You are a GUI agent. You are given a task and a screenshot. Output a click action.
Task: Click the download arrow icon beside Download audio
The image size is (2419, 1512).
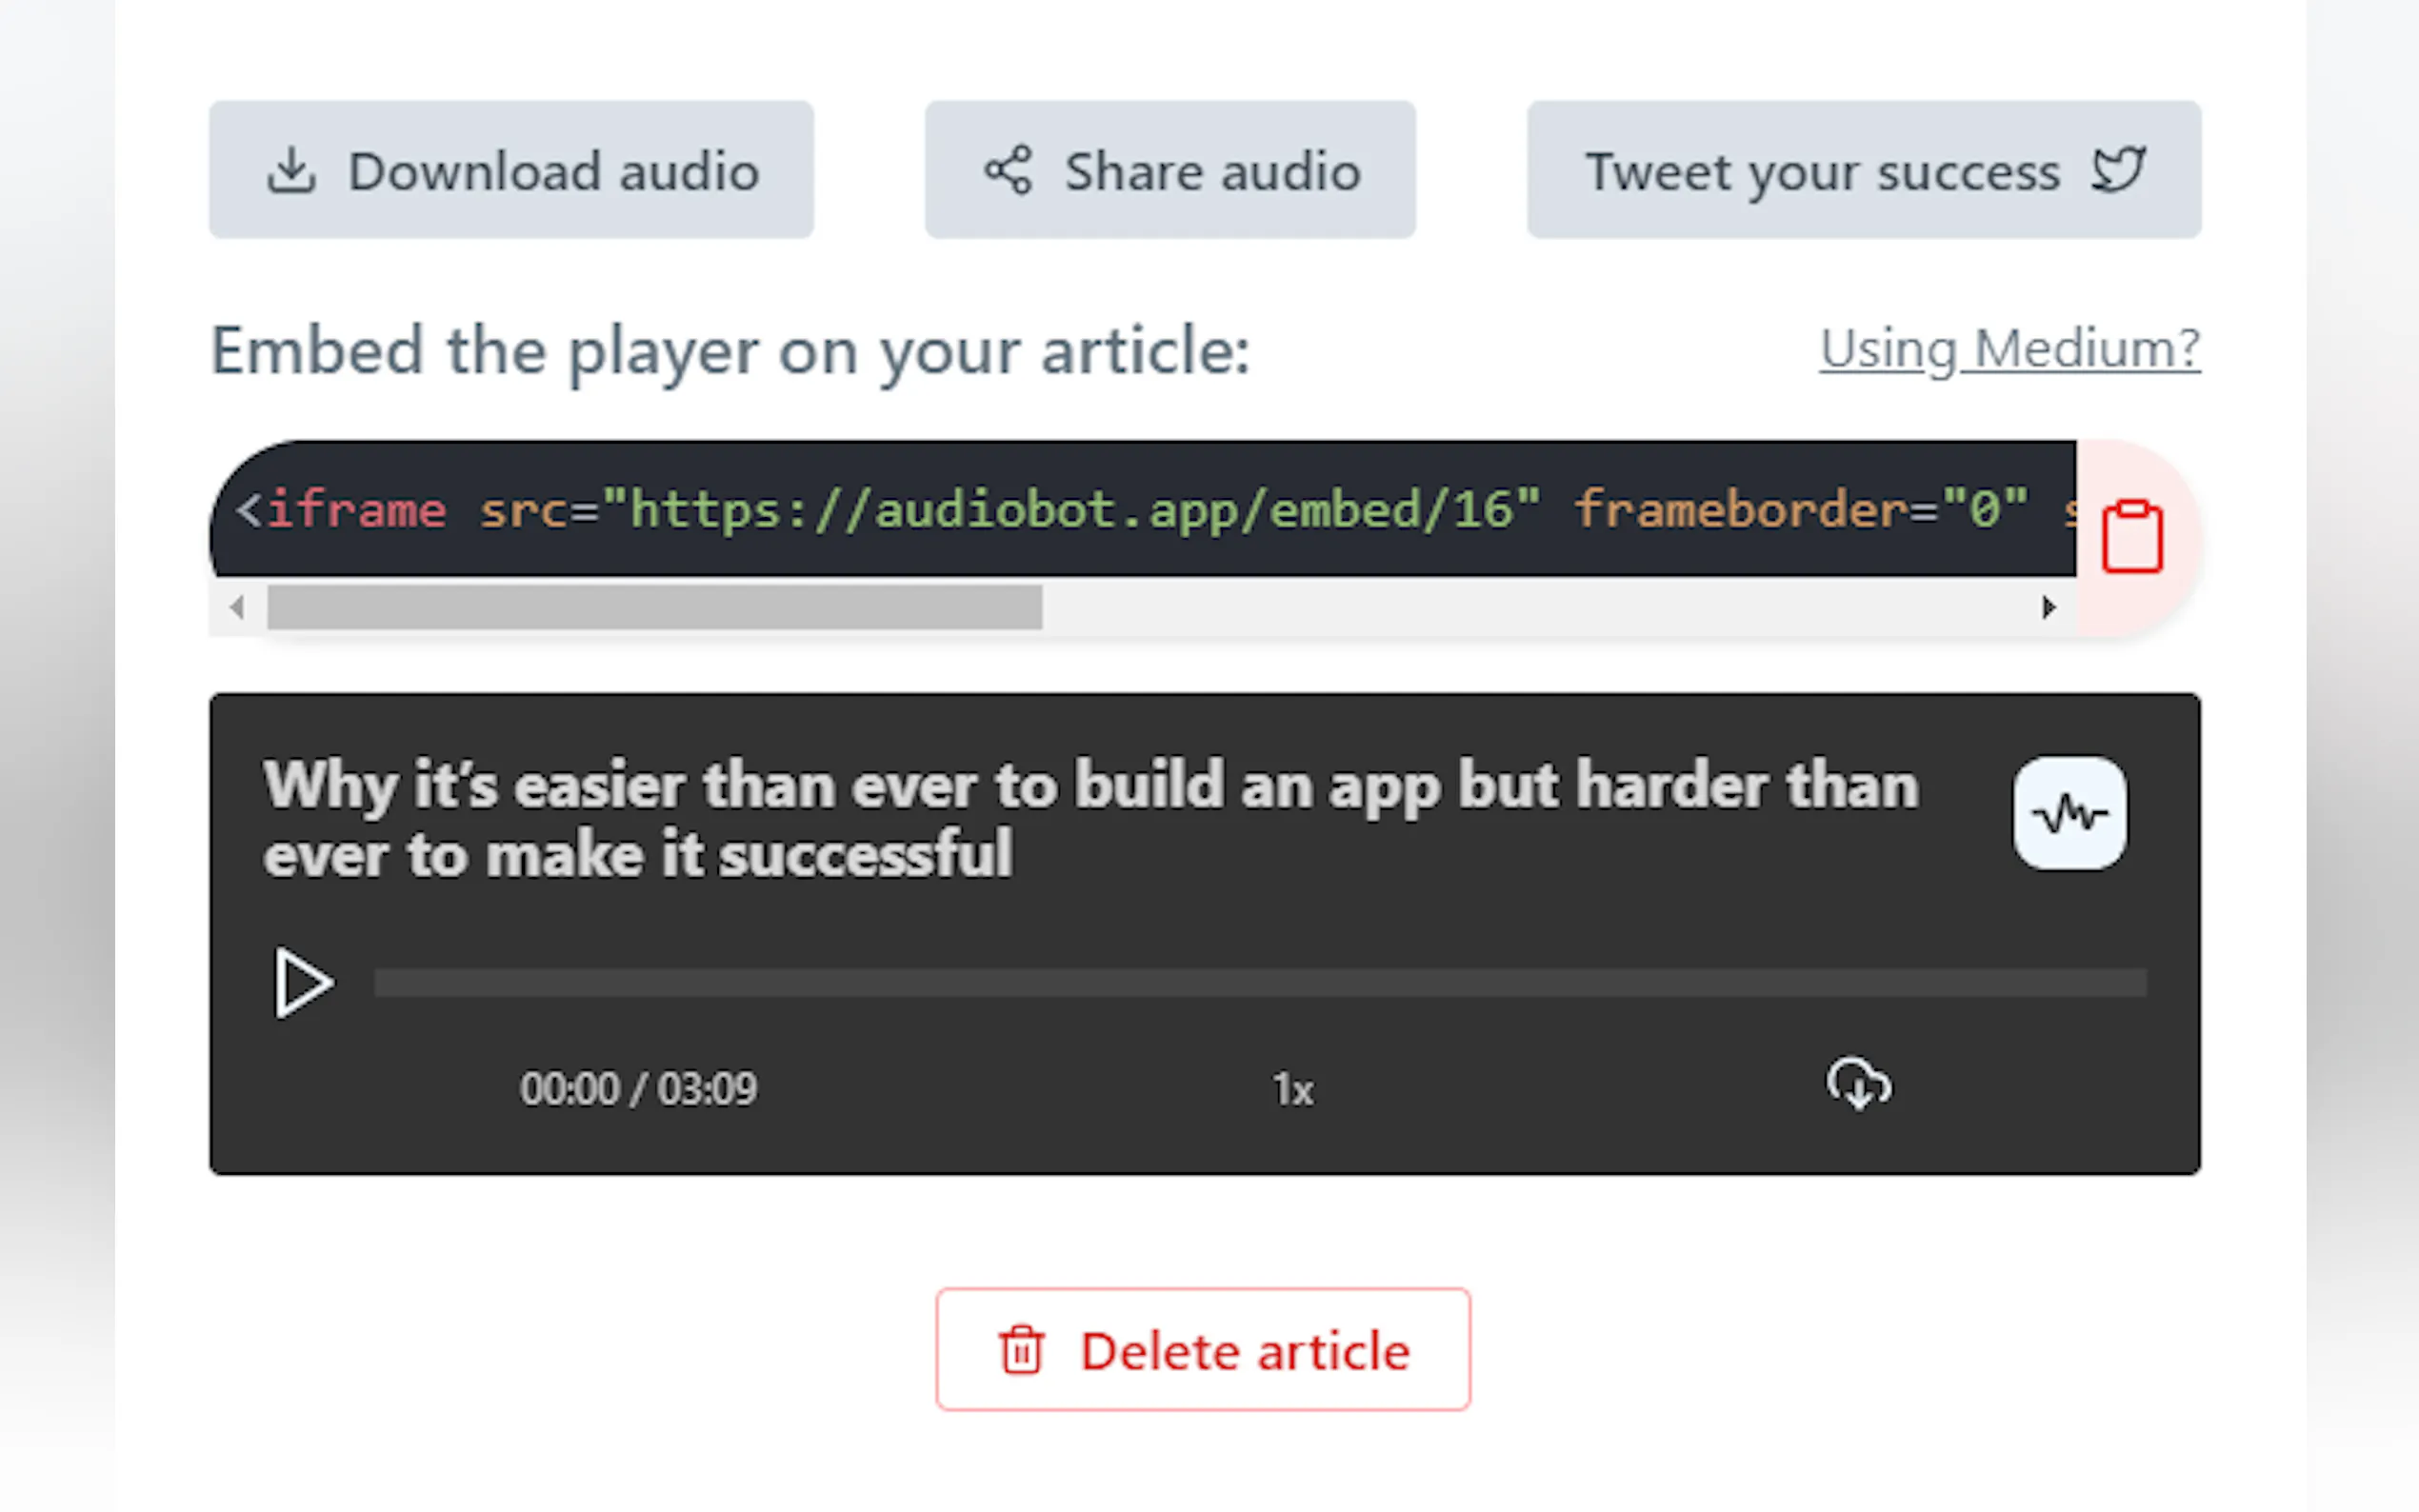[x=291, y=170]
